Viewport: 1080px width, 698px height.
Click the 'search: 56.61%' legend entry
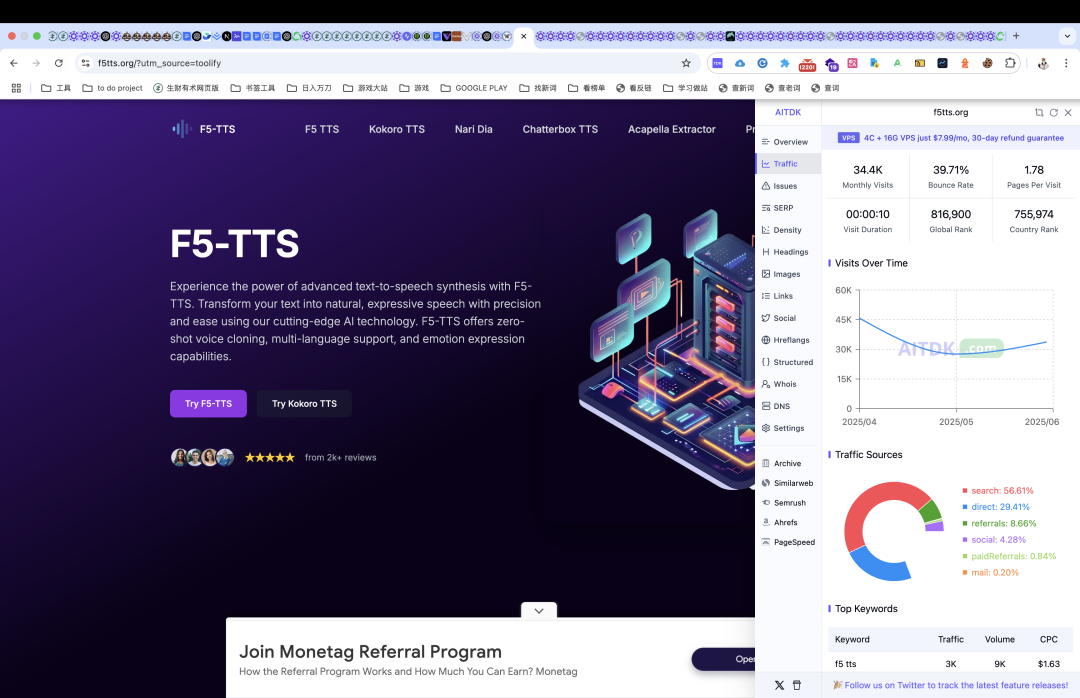point(997,491)
